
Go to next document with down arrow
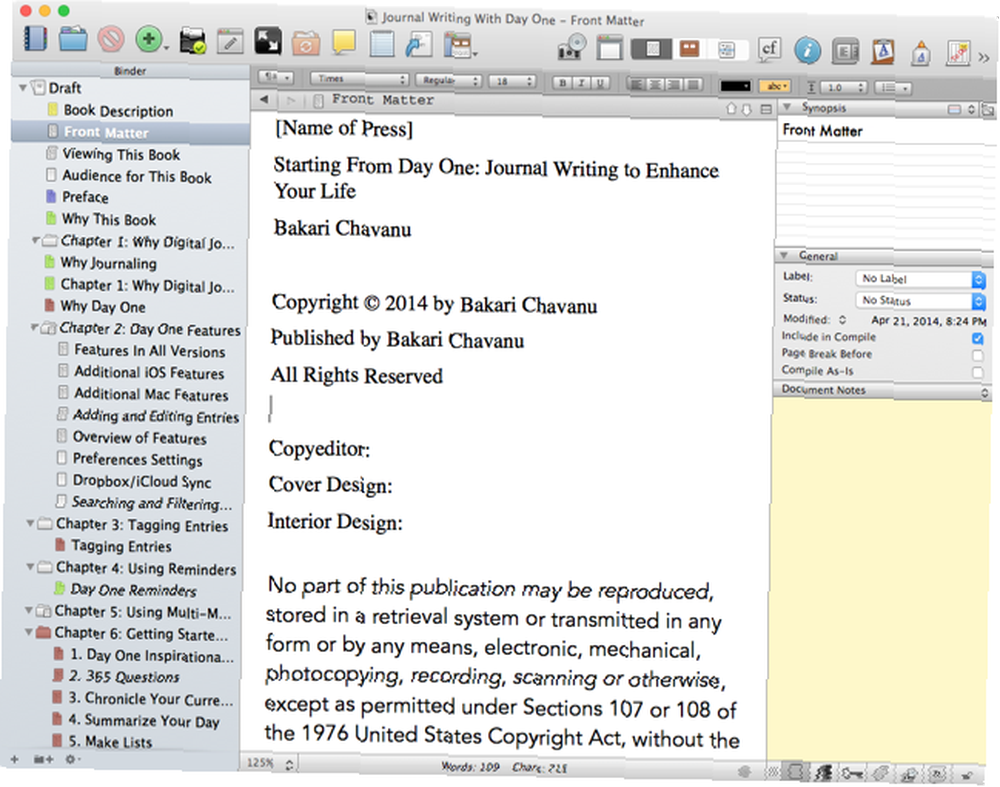point(747,110)
